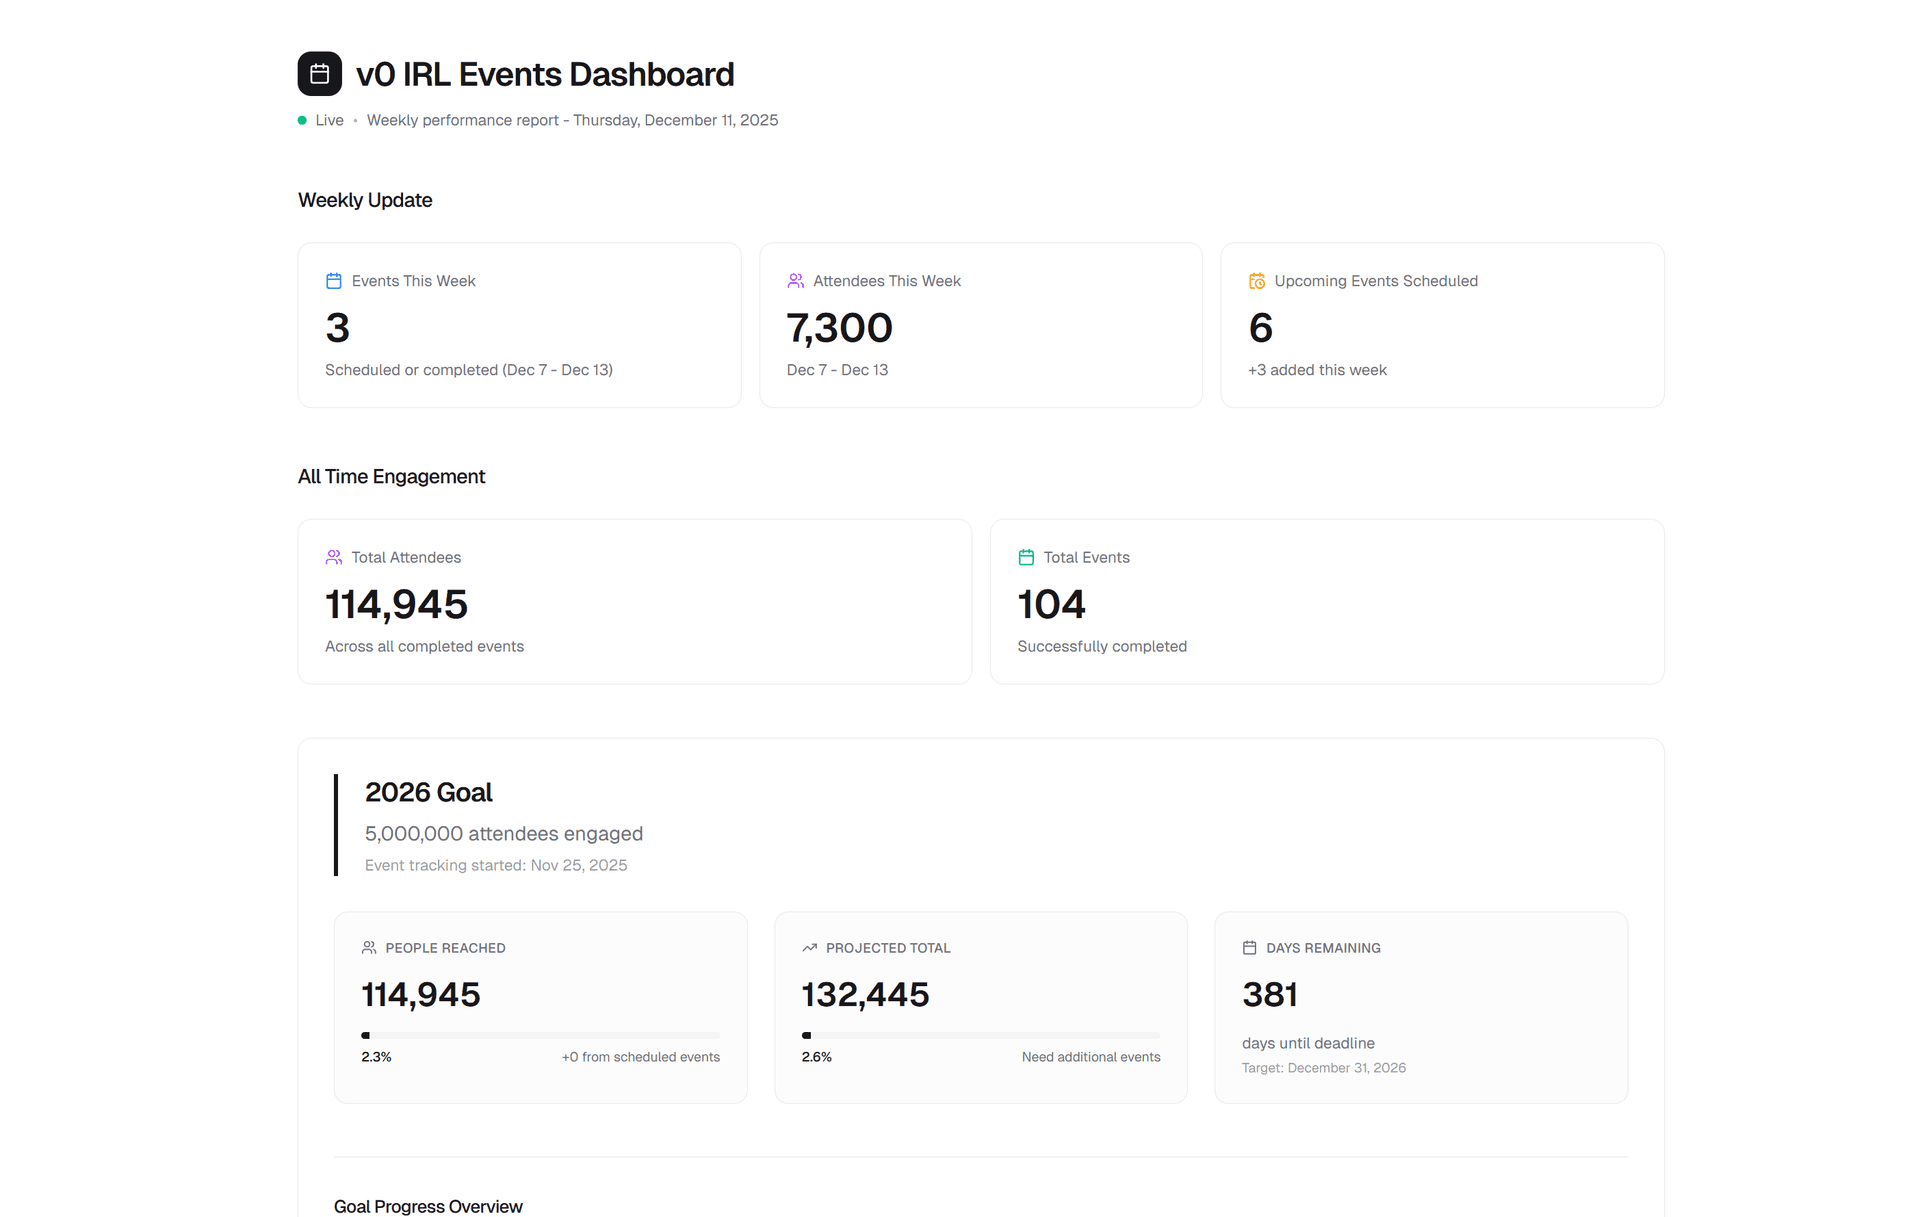Viewport: 1920px width, 1217px height.
Task: Click the Weekly Update section heading
Action: [x=365, y=200]
